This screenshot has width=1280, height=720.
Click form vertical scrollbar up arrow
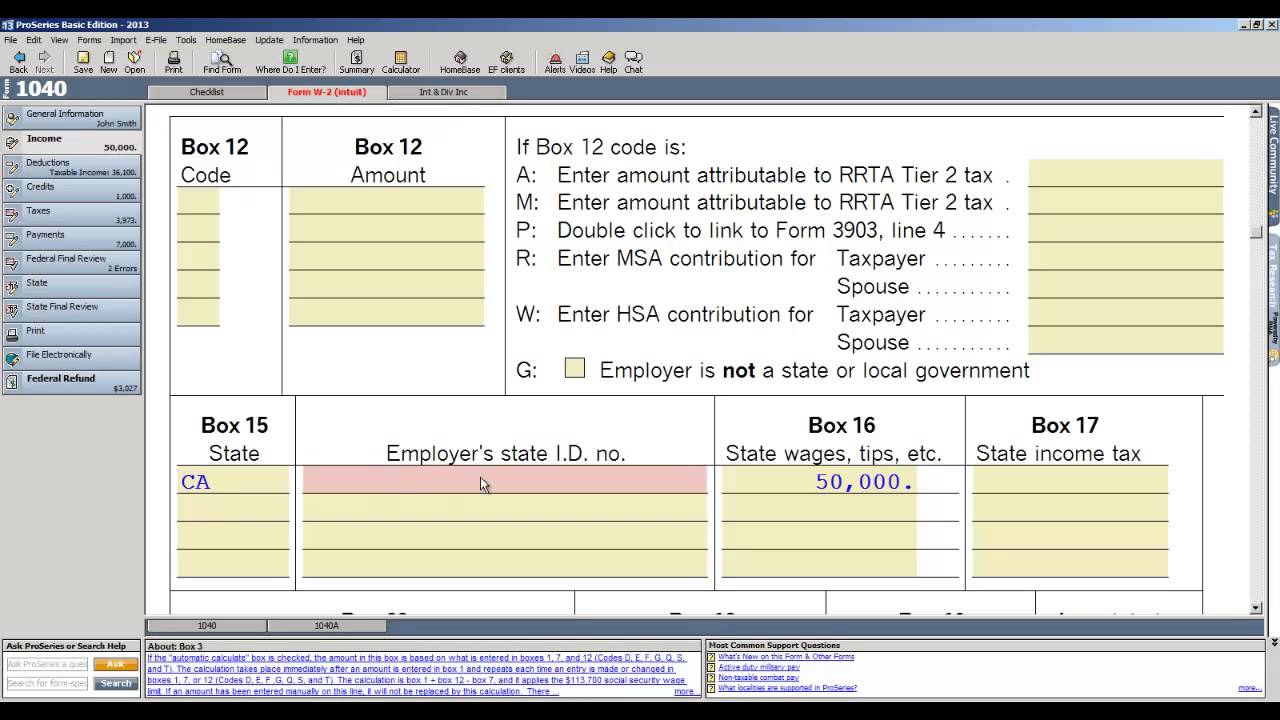tap(1256, 112)
